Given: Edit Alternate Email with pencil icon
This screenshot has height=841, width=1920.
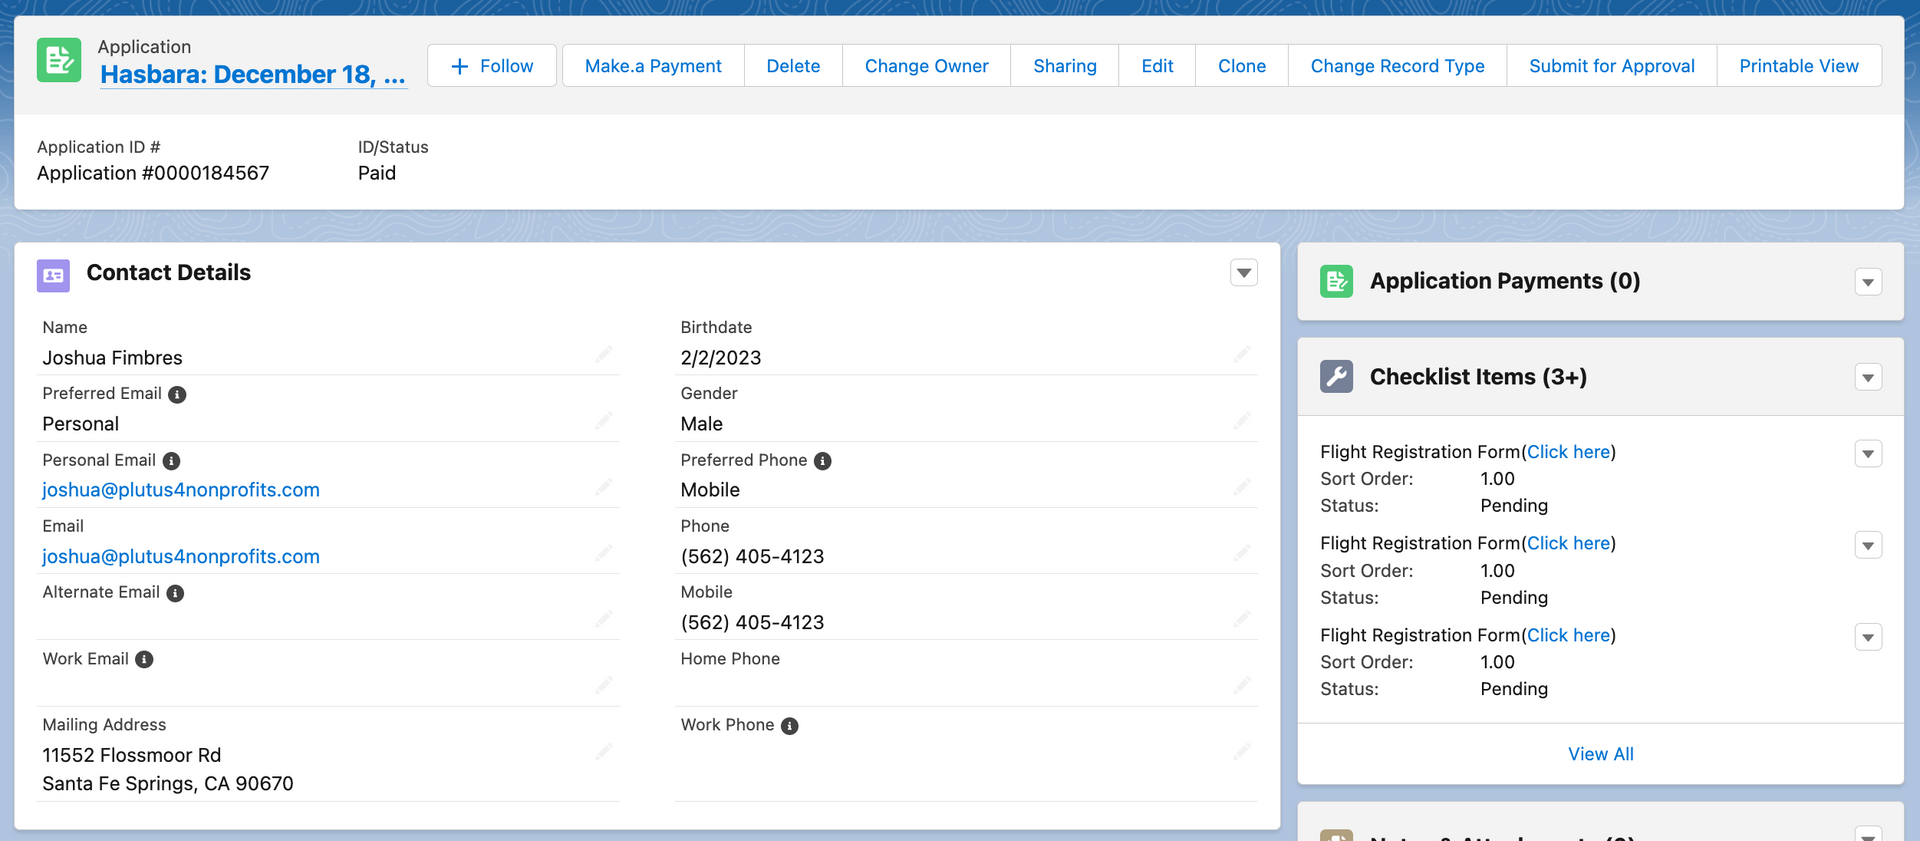Looking at the screenshot, I should 604,619.
